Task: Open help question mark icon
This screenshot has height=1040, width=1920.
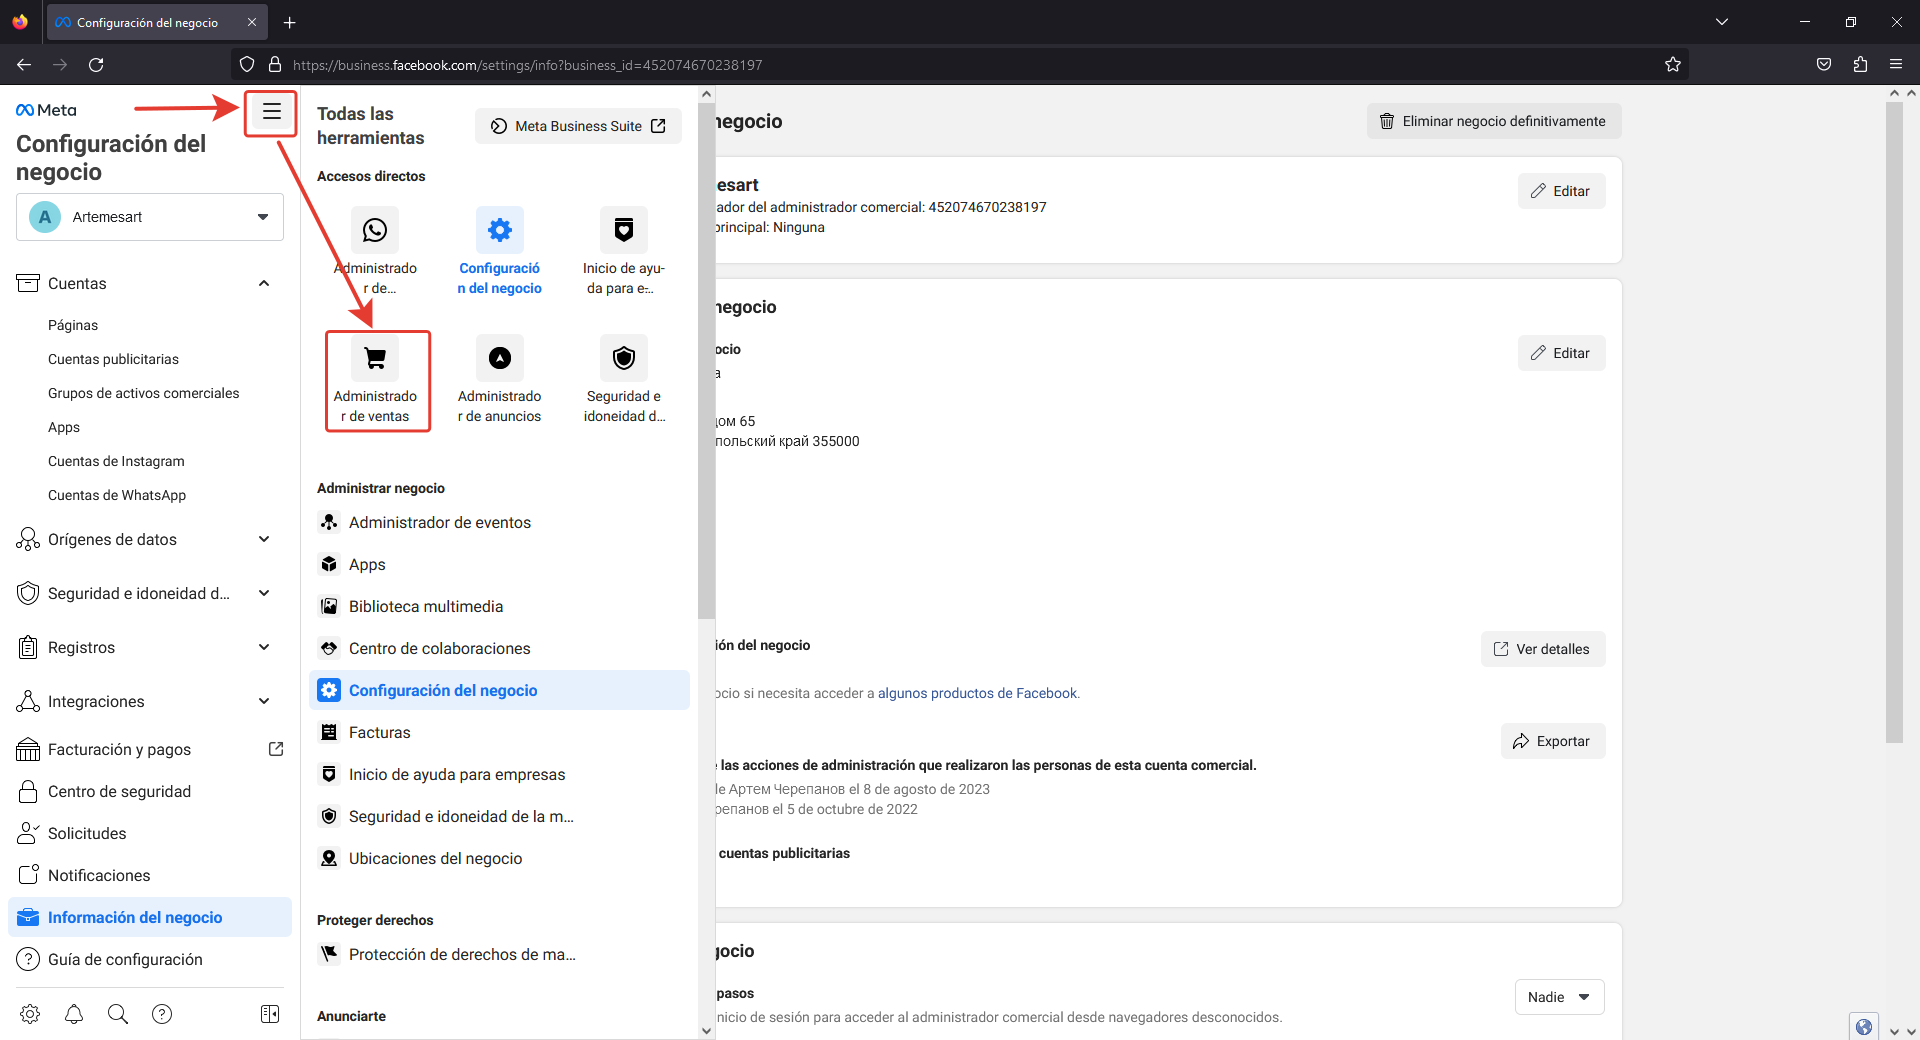Action: (162, 1014)
